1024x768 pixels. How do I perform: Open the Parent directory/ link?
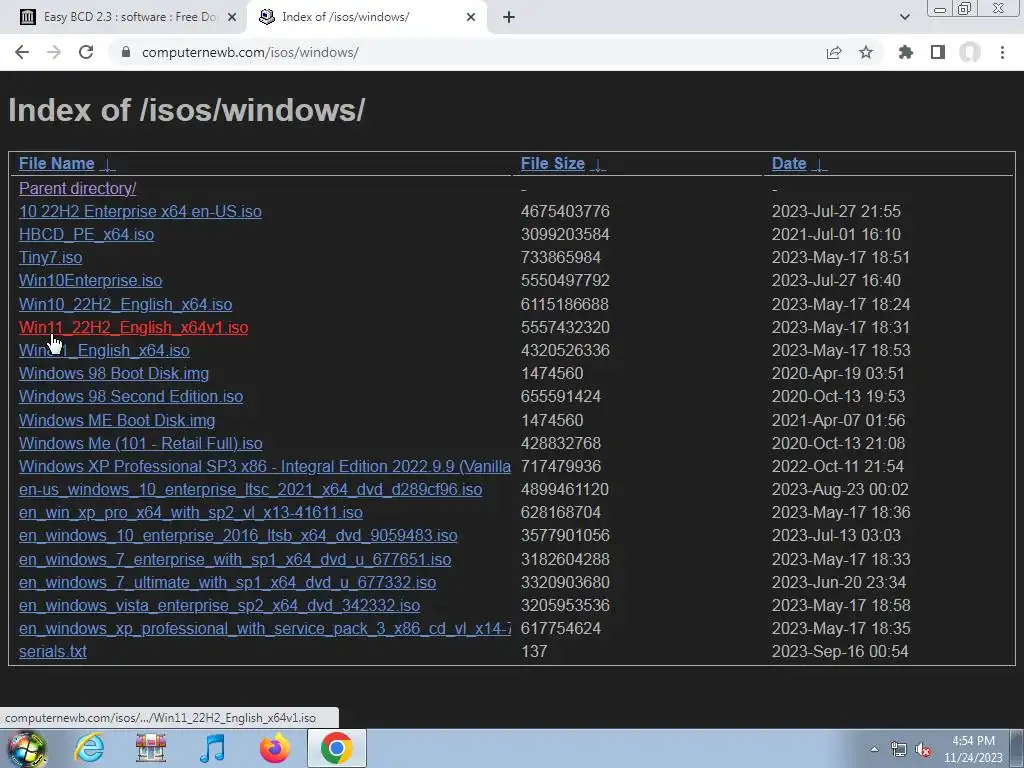pyautogui.click(x=77, y=188)
